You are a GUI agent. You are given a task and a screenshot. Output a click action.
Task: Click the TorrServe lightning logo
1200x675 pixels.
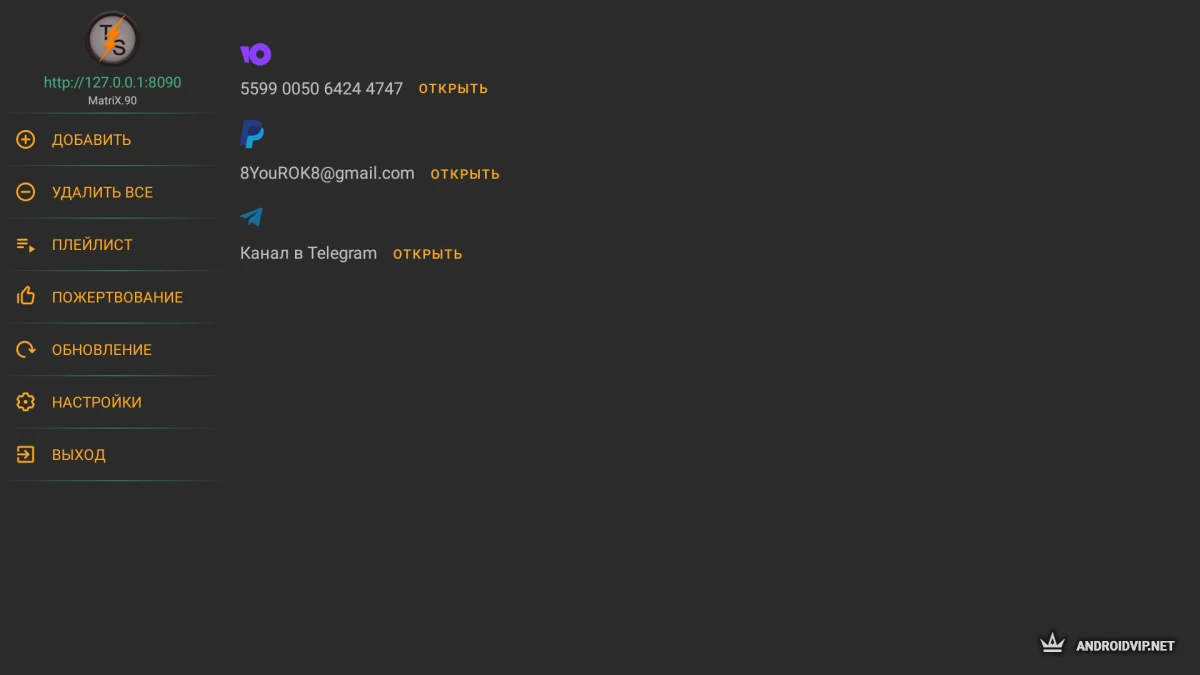112,39
